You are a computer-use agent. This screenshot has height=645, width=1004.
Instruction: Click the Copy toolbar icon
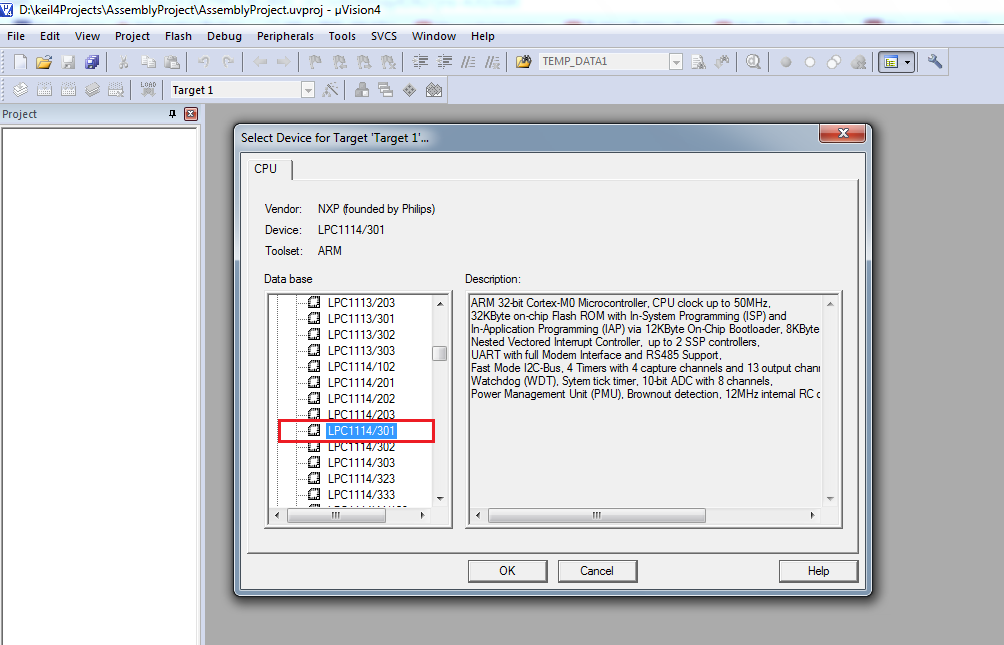pyautogui.click(x=148, y=62)
